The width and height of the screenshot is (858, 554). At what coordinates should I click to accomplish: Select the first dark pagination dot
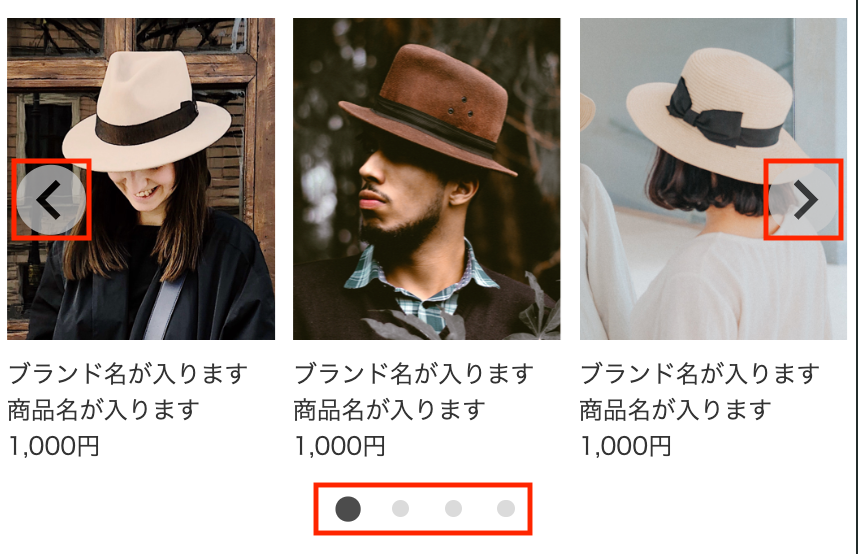click(348, 509)
